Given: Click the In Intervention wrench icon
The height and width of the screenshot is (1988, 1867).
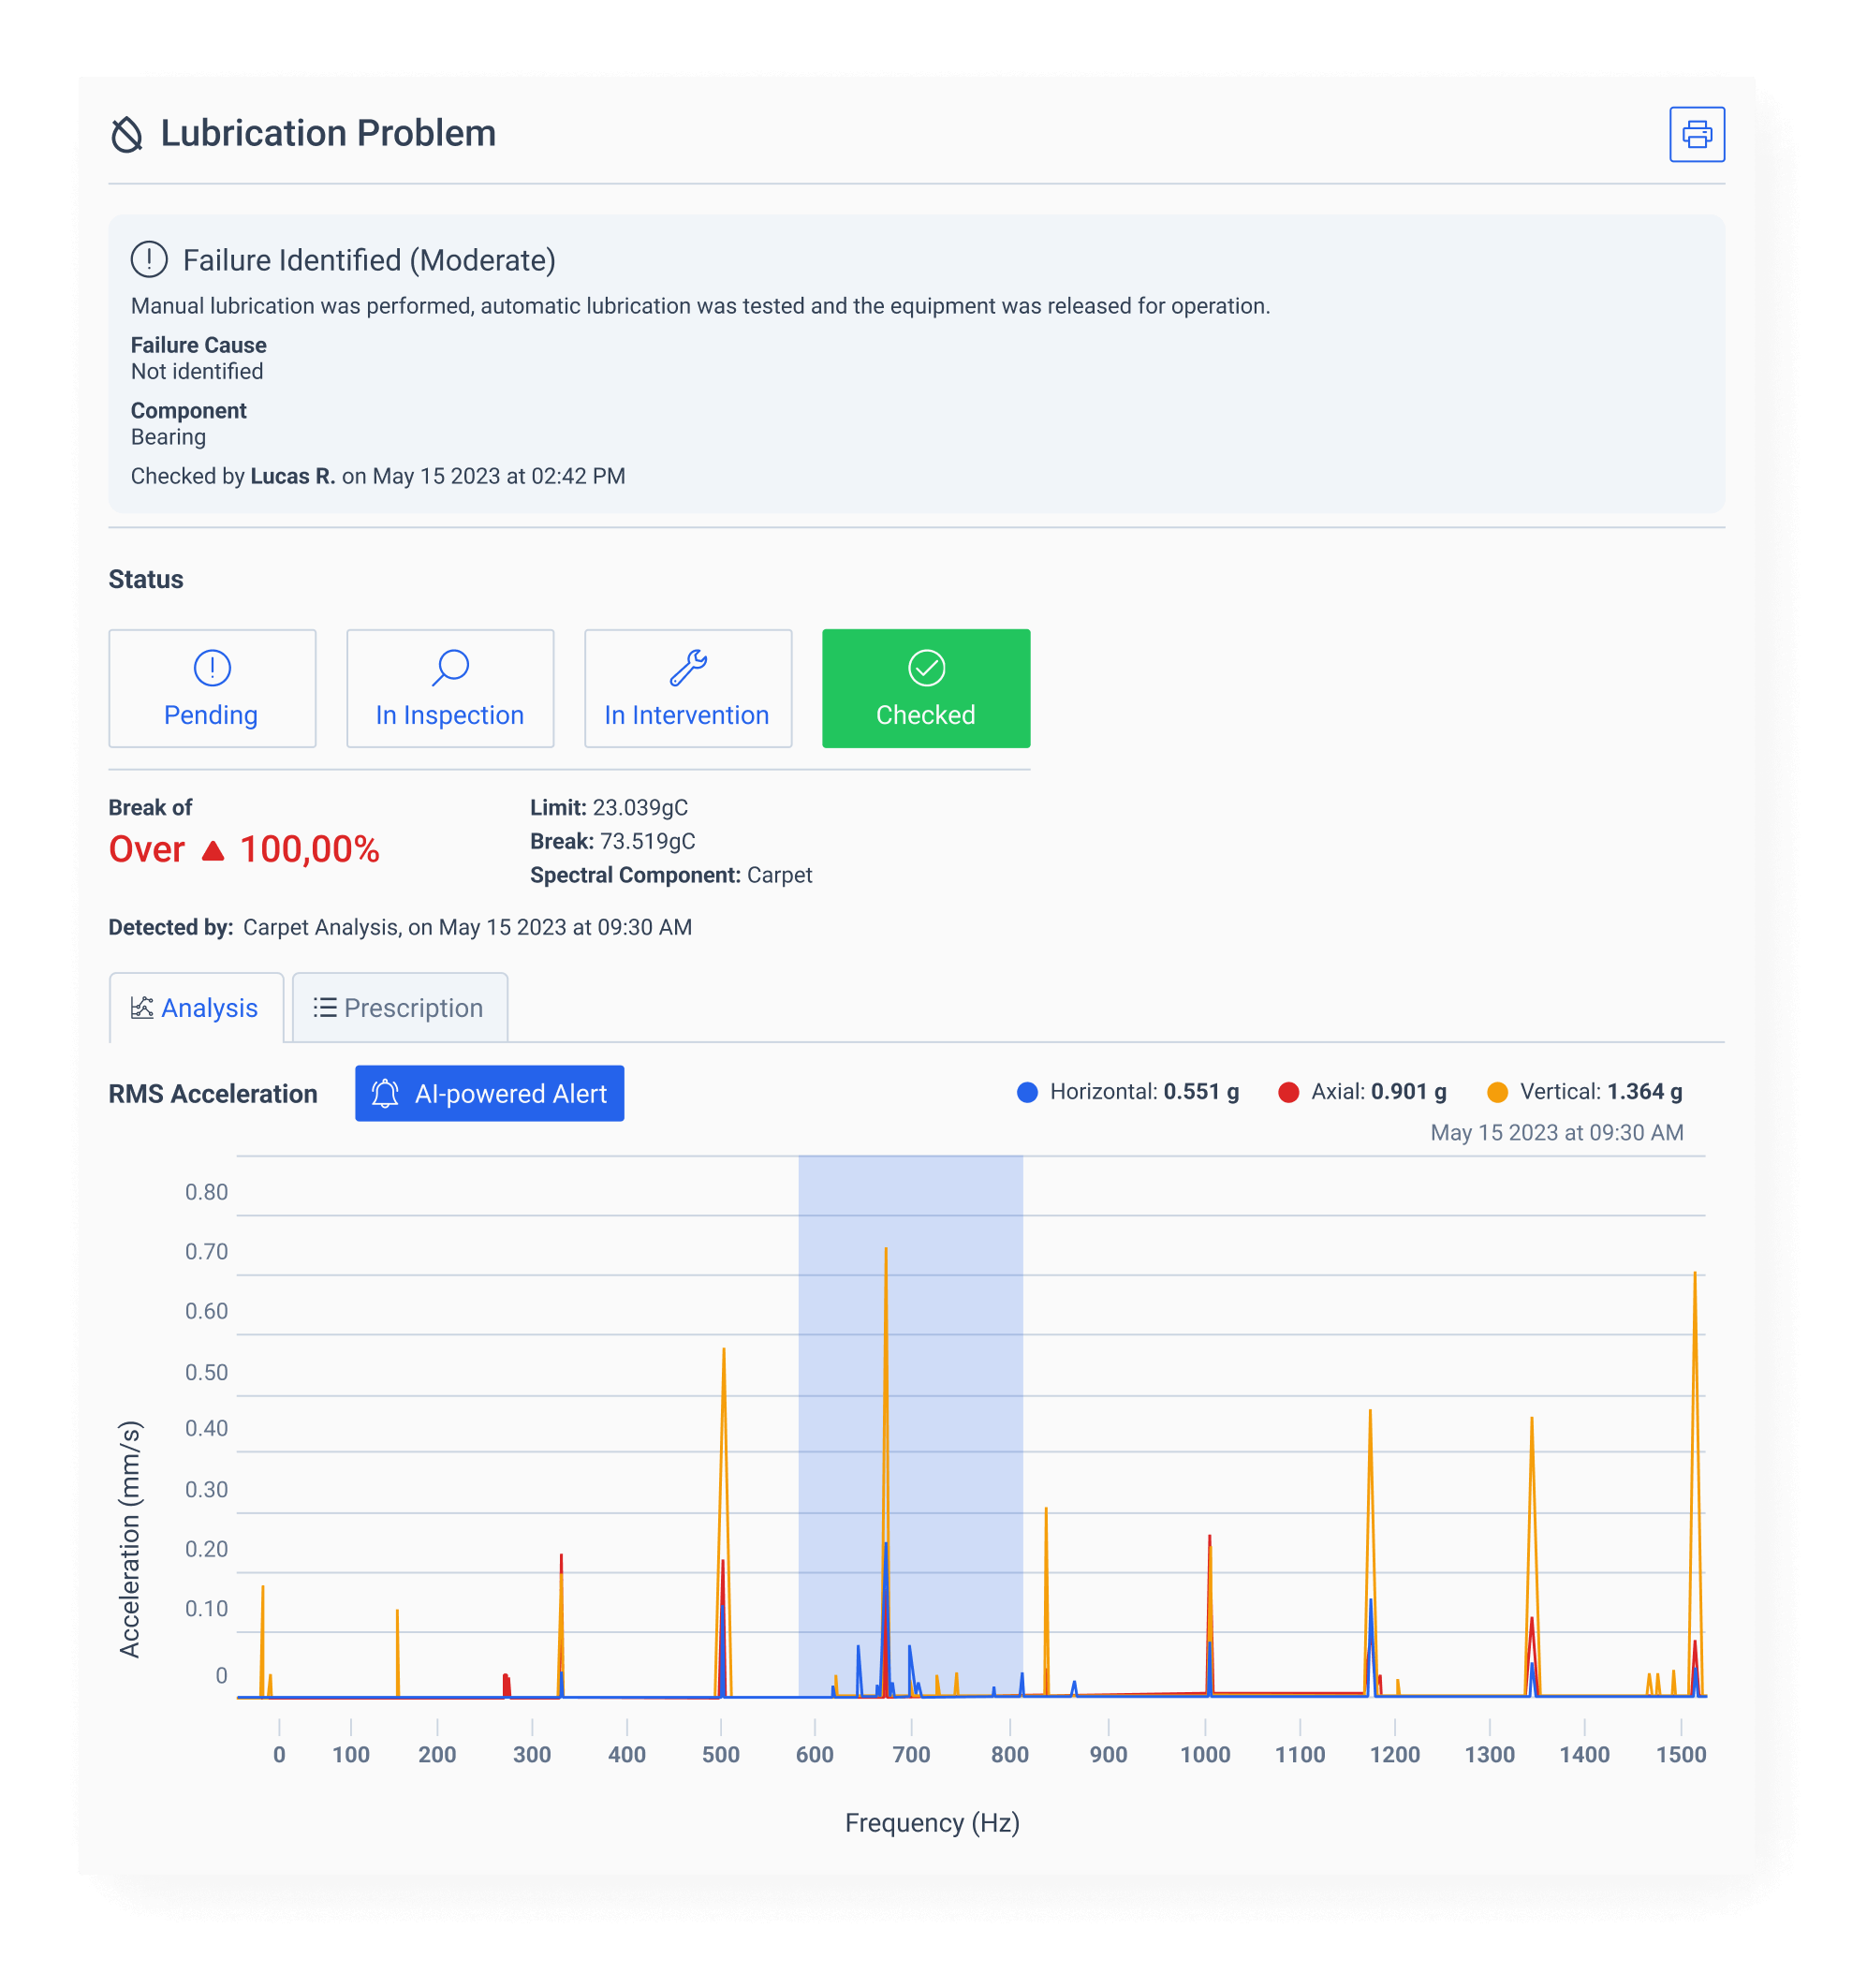Looking at the screenshot, I should [686, 669].
